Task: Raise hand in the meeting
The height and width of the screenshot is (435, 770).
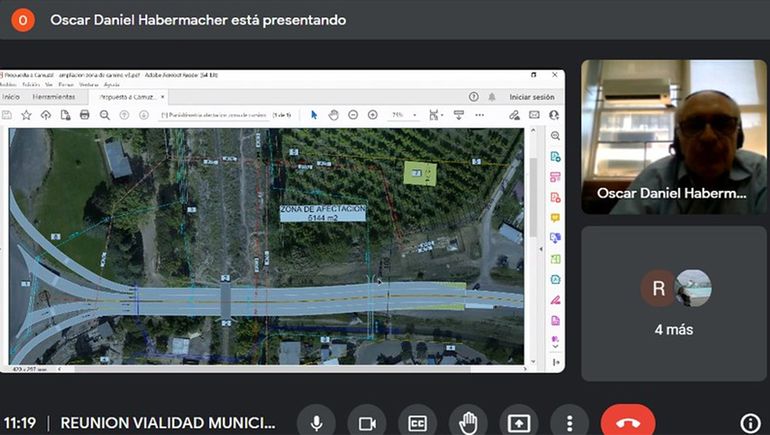Action: pos(468,422)
